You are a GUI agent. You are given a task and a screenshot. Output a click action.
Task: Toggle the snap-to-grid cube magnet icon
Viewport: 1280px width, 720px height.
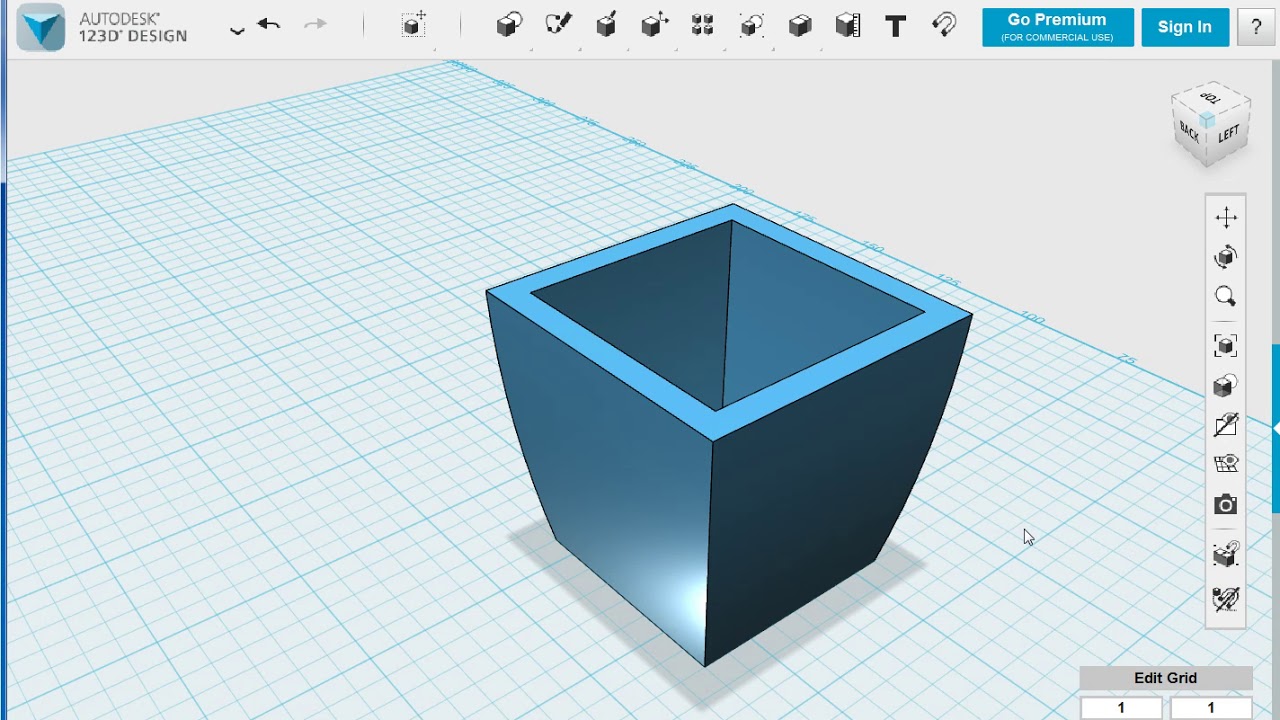[1226, 553]
